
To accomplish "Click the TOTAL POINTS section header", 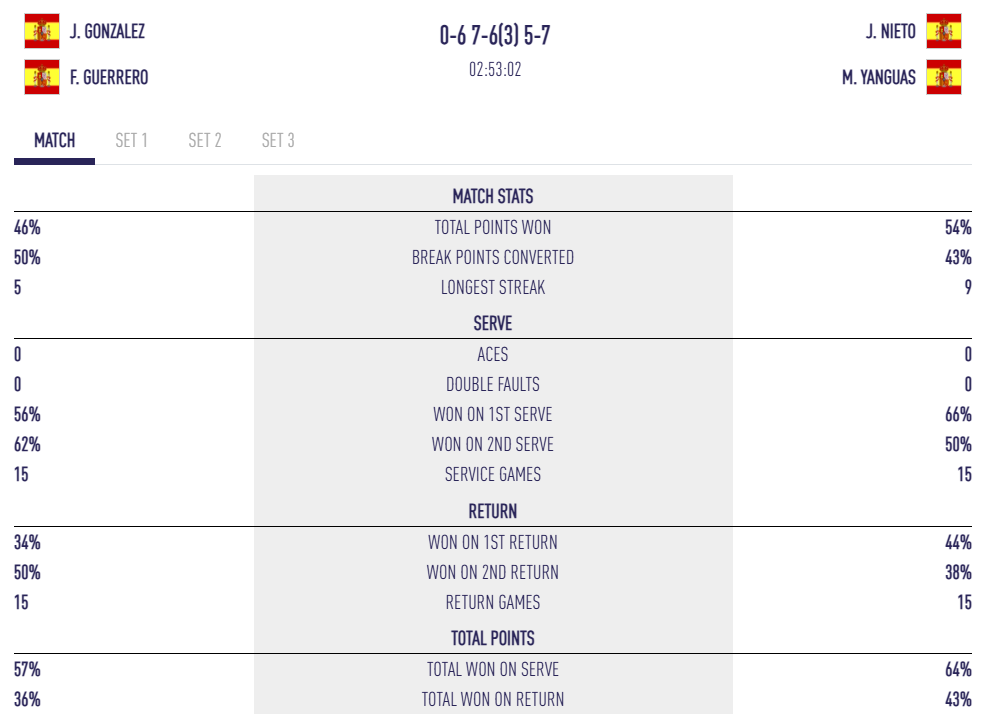I will [493, 638].
